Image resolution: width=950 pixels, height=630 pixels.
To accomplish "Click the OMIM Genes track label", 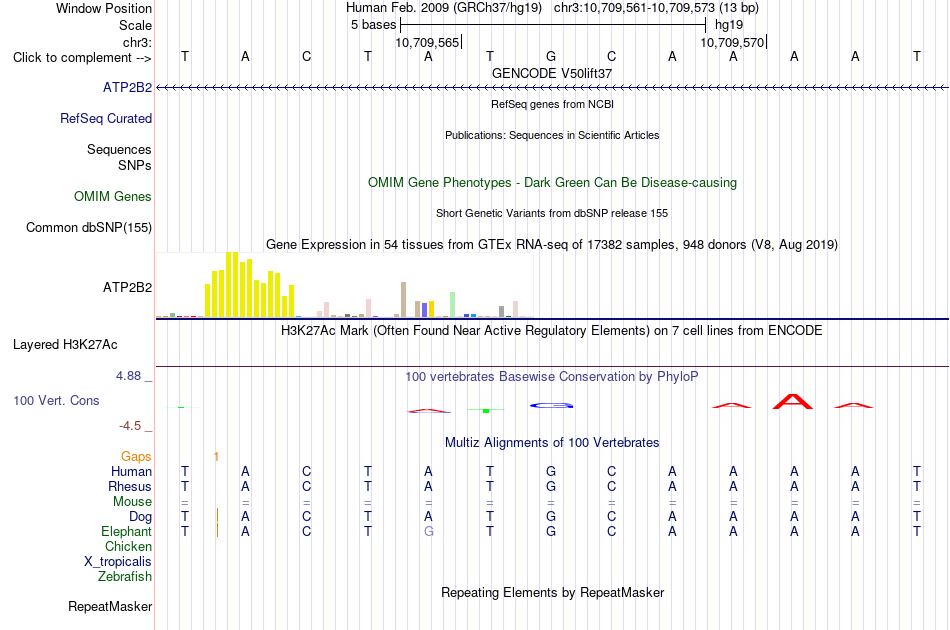I will 113,196.
